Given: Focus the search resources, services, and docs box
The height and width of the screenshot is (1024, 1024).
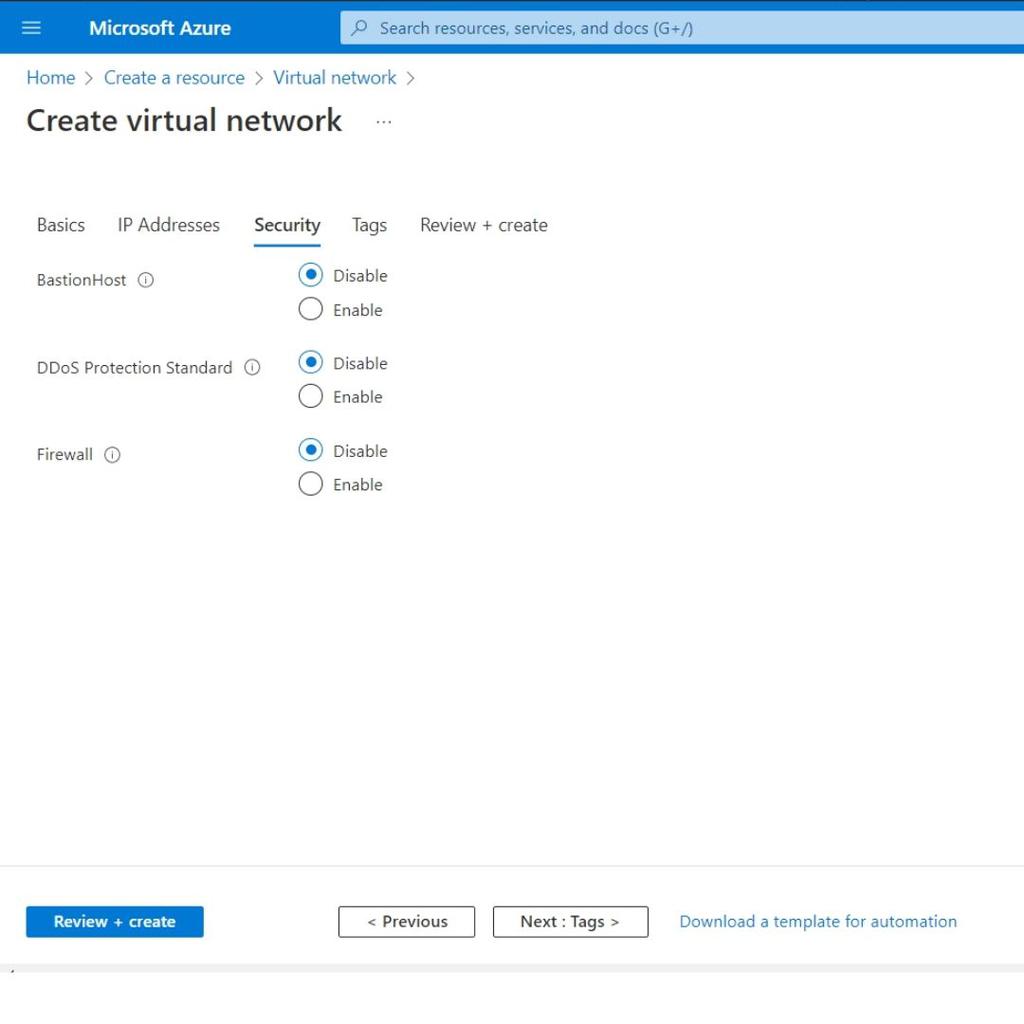Looking at the screenshot, I should coord(682,28).
